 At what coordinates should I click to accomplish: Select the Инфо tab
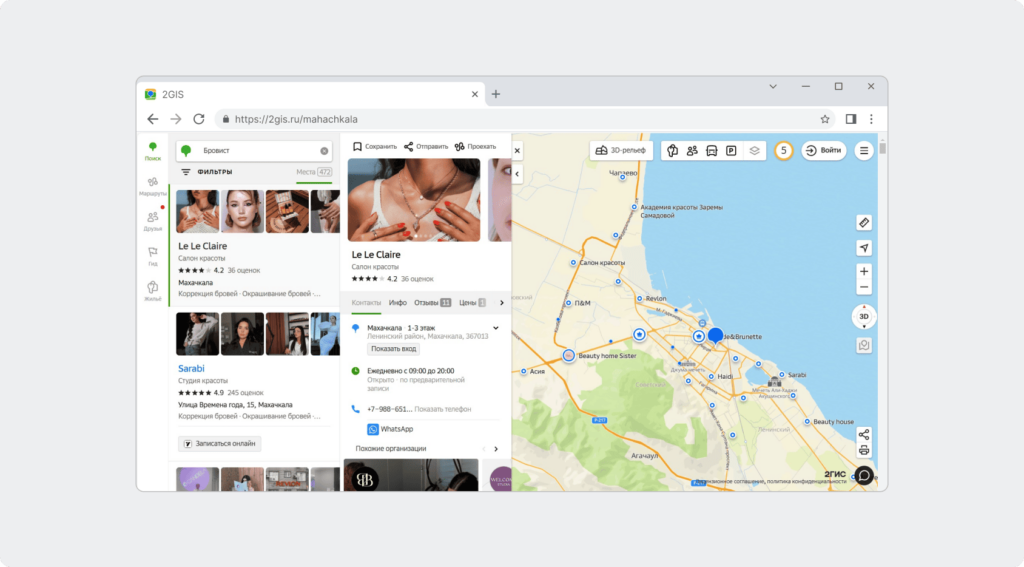pos(397,302)
